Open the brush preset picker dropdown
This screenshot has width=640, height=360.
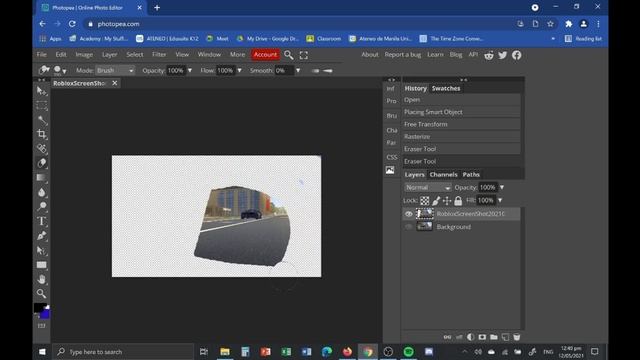pos(60,71)
